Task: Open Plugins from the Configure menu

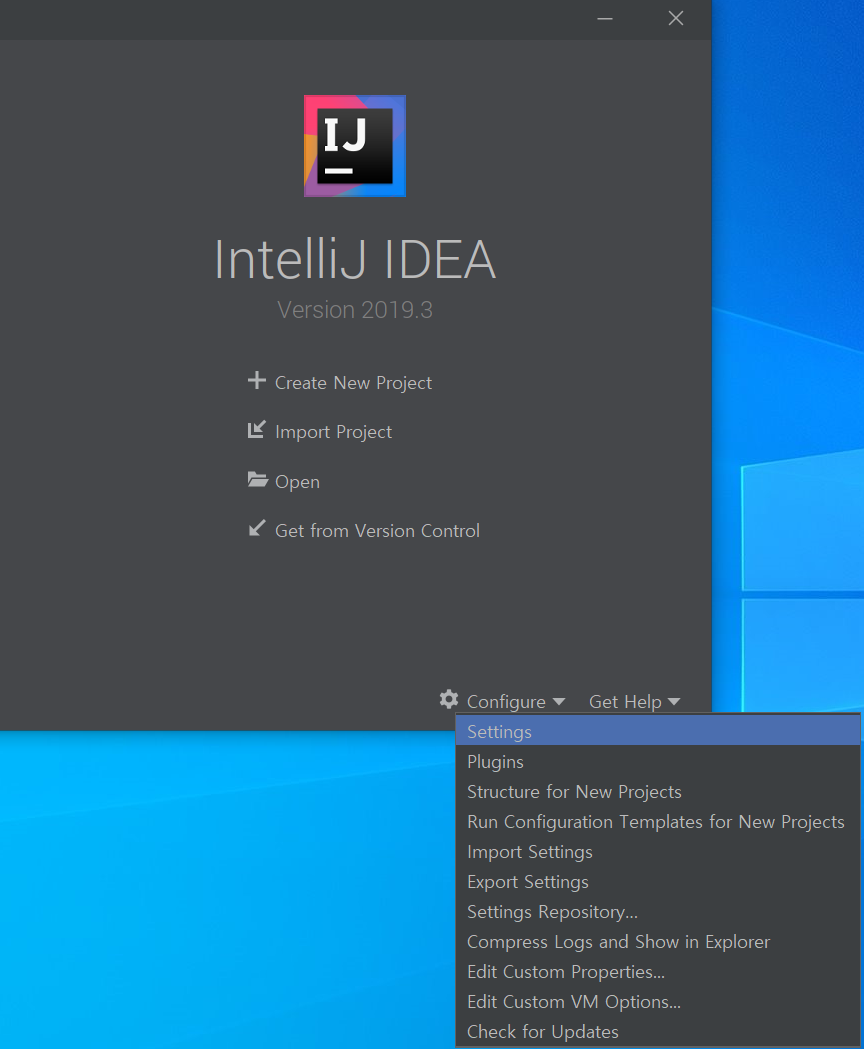Action: coord(658,761)
